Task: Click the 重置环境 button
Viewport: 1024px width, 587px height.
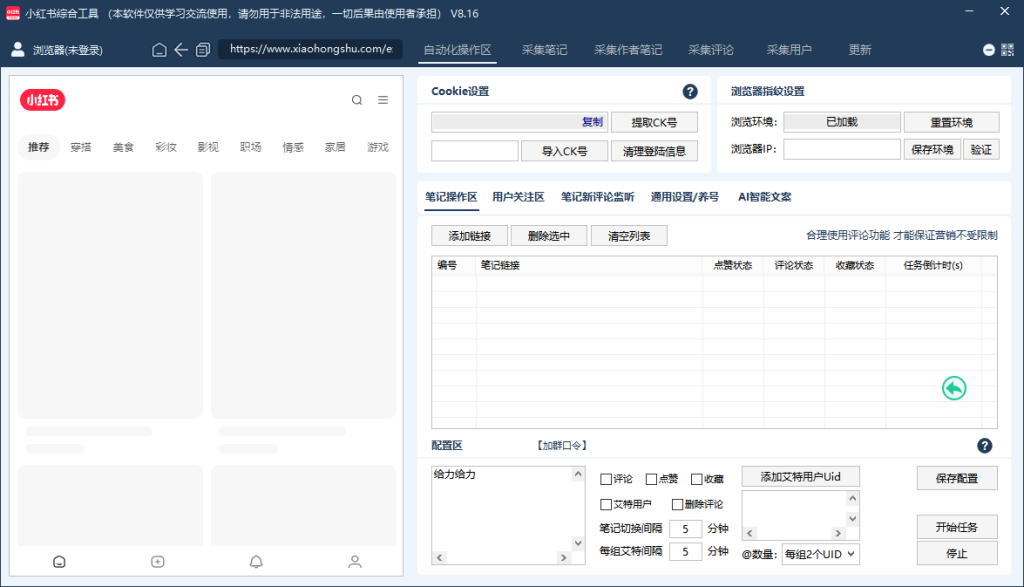Action: [952, 122]
